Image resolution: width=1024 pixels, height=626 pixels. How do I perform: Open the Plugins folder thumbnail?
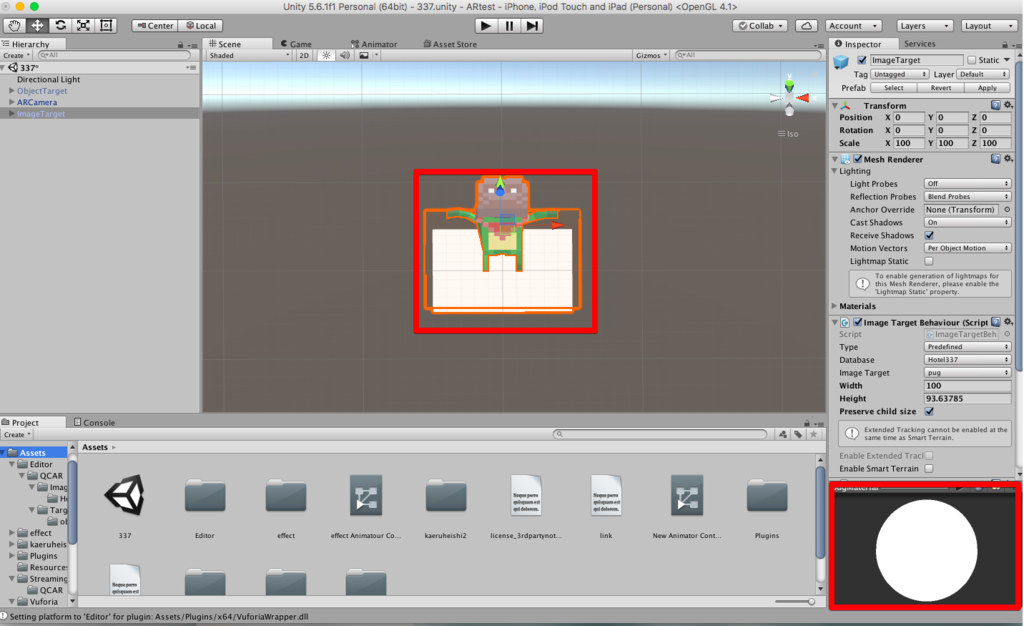point(767,497)
